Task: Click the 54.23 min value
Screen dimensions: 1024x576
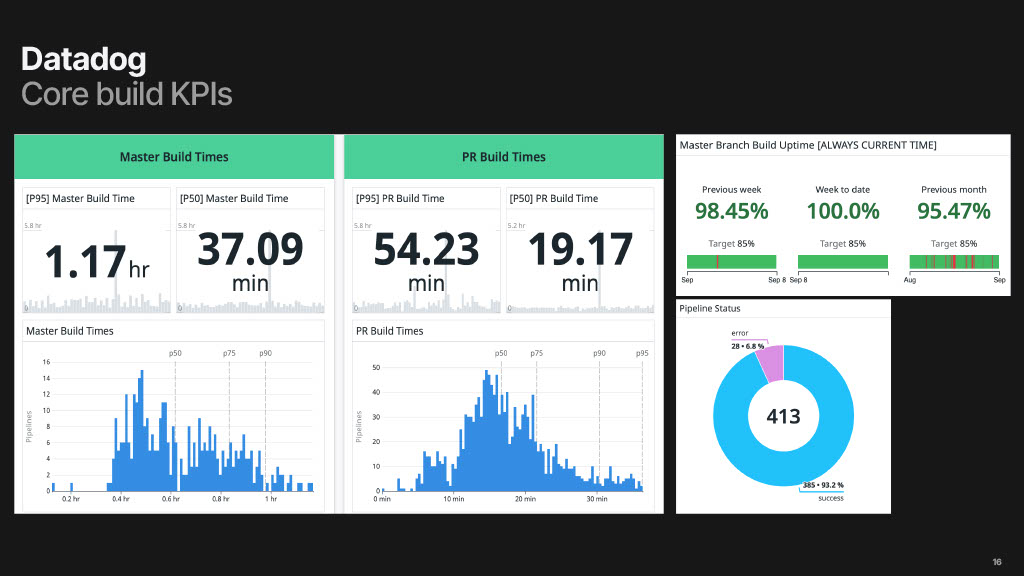Action: pyautogui.click(x=426, y=261)
